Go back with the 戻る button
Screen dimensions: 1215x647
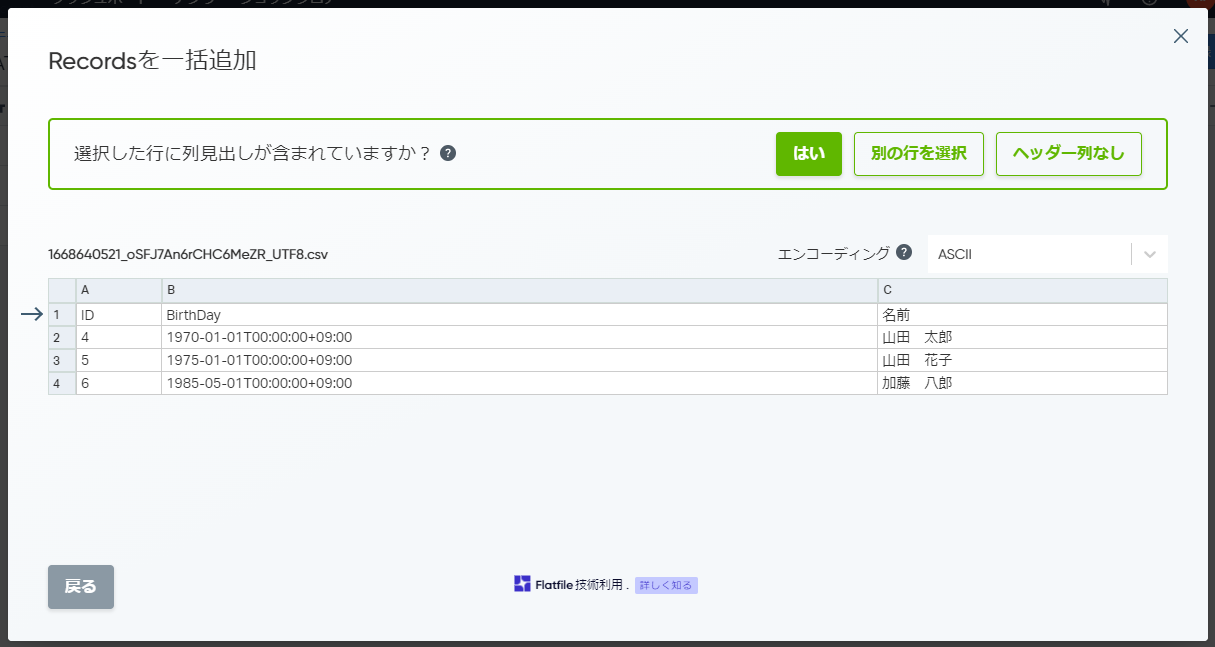click(x=81, y=587)
